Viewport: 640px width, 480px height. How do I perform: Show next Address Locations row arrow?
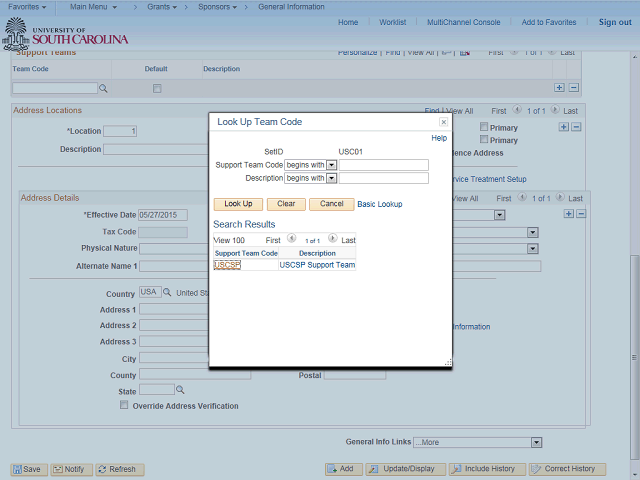[x=555, y=109]
